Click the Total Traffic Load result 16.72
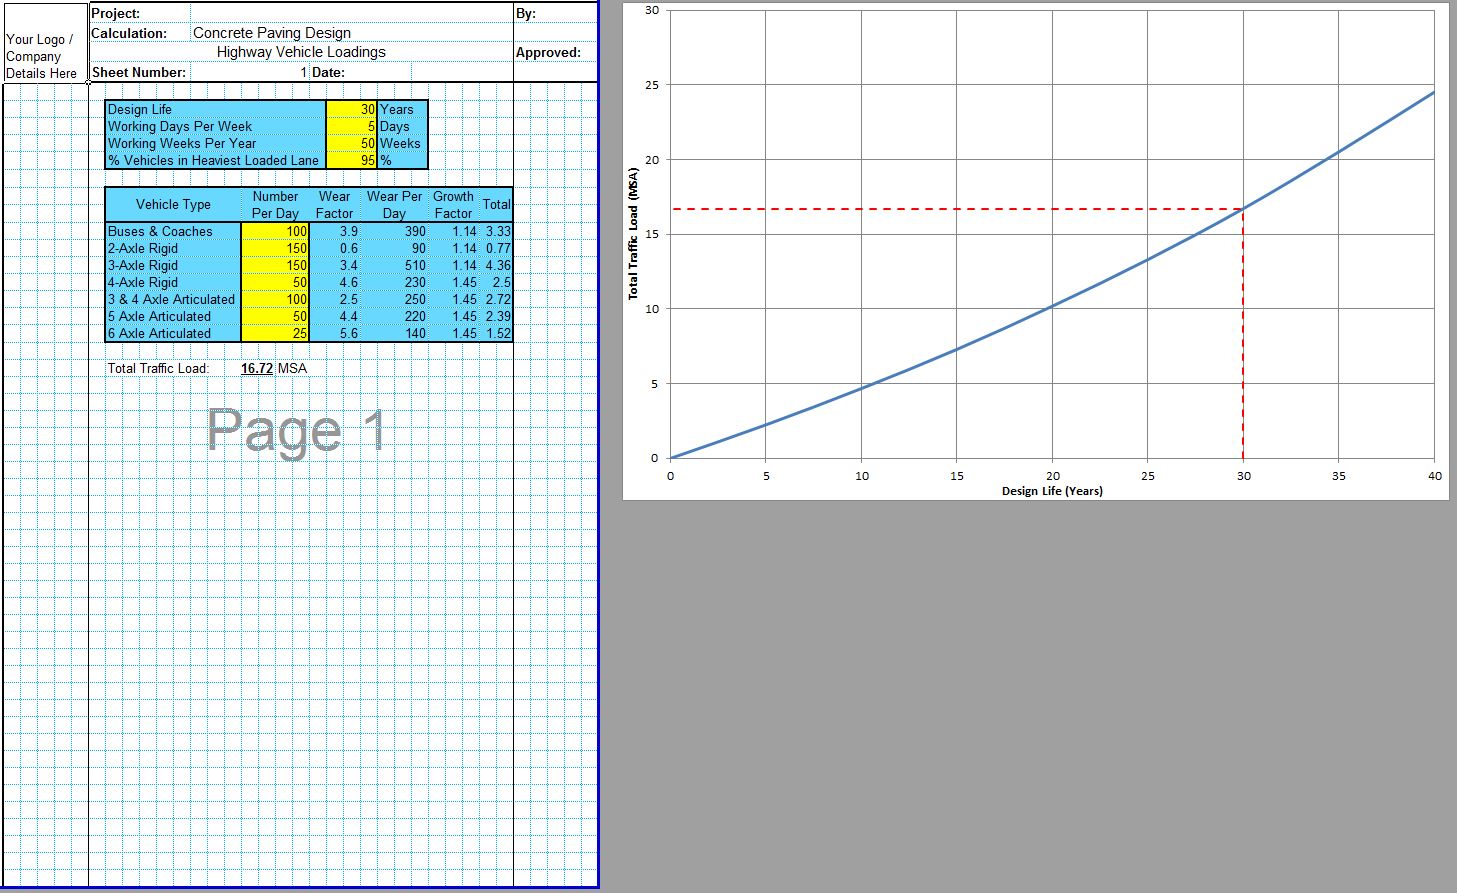Viewport: 1457px width, 893px height. (x=257, y=368)
